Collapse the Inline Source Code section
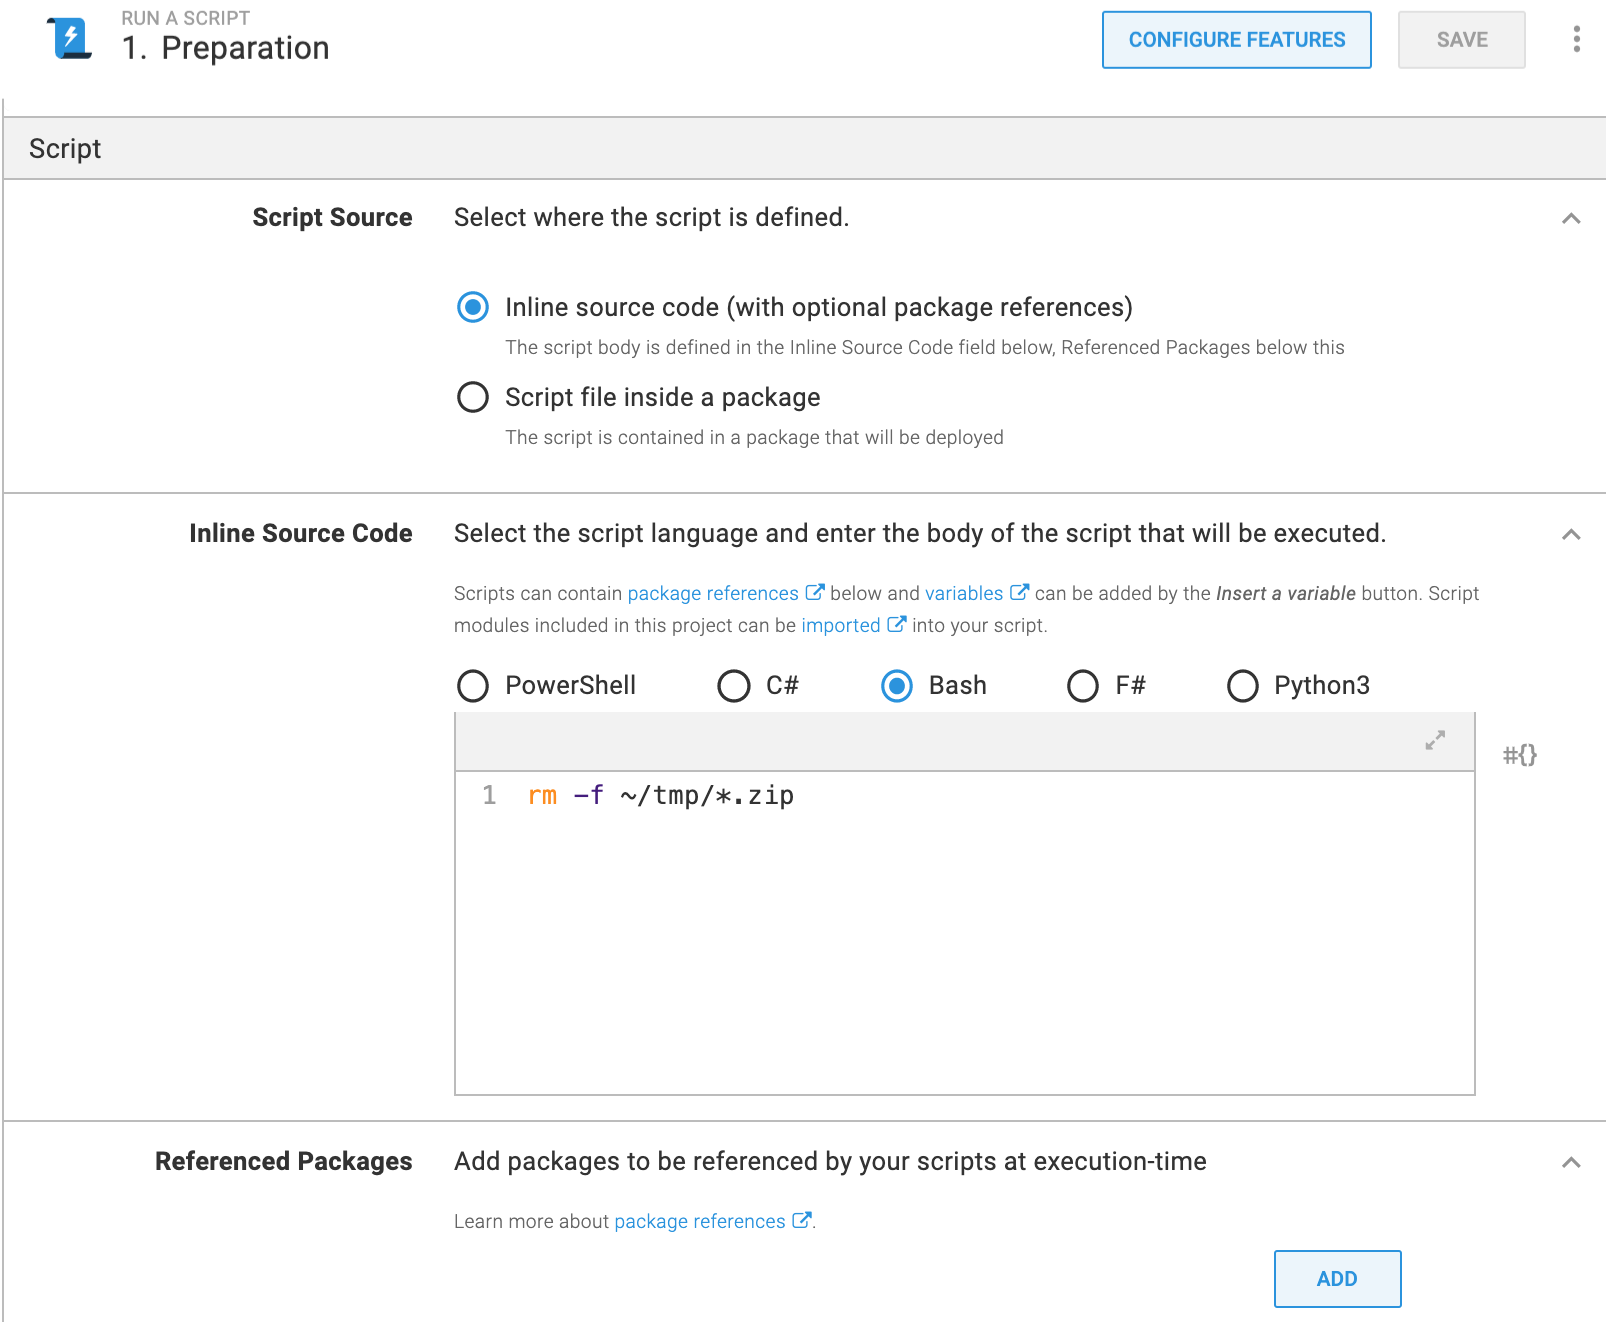1606x1322 pixels. (x=1571, y=534)
